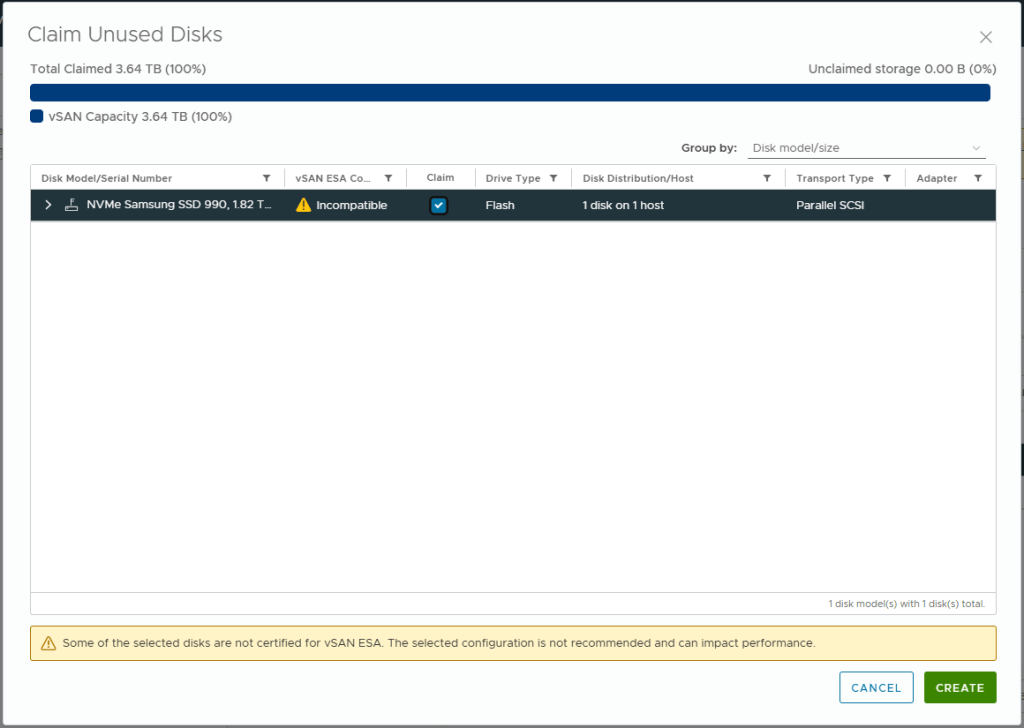This screenshot has width=1024, height=728.
Task: Click the Adapter column filter icon
Action: (978, 178)
